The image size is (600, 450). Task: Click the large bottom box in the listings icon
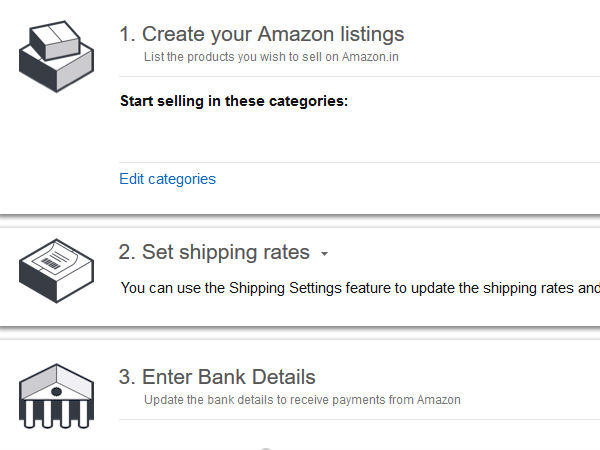[x=58, y=72]
